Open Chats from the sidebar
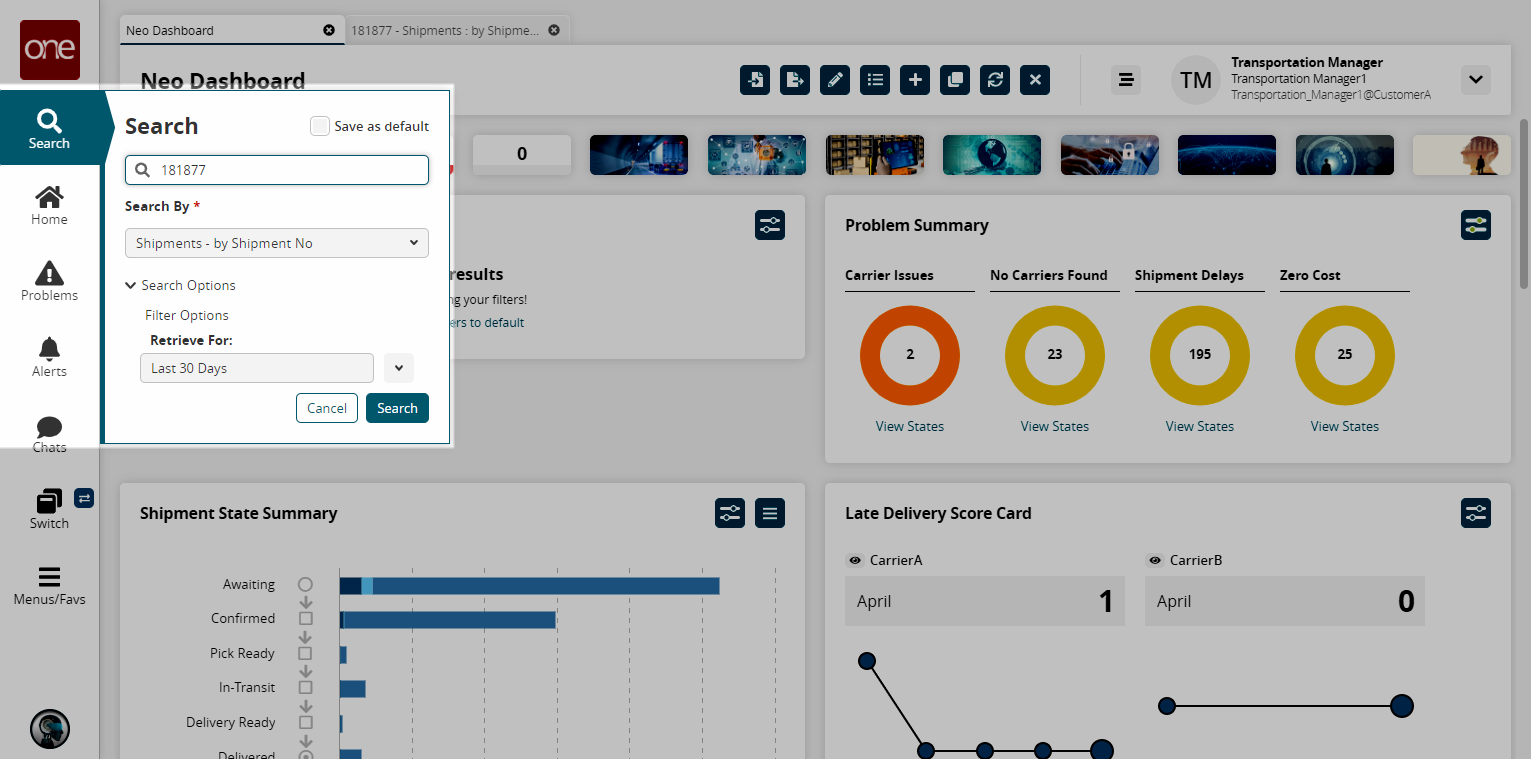The image size is (1531, 759). 49,433
